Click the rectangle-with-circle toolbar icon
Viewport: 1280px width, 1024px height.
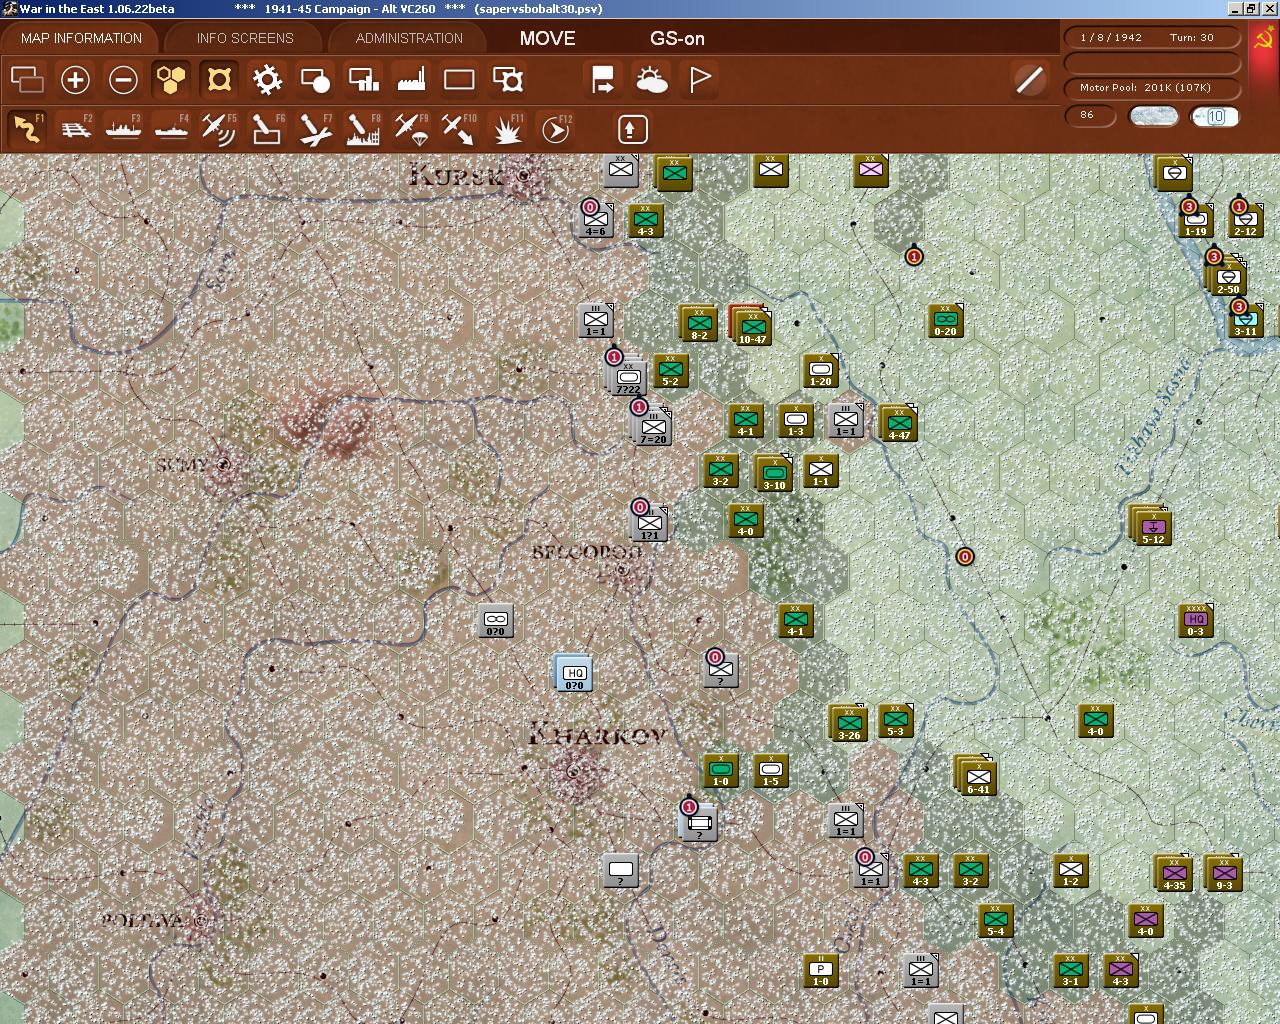tap(315, 79)
